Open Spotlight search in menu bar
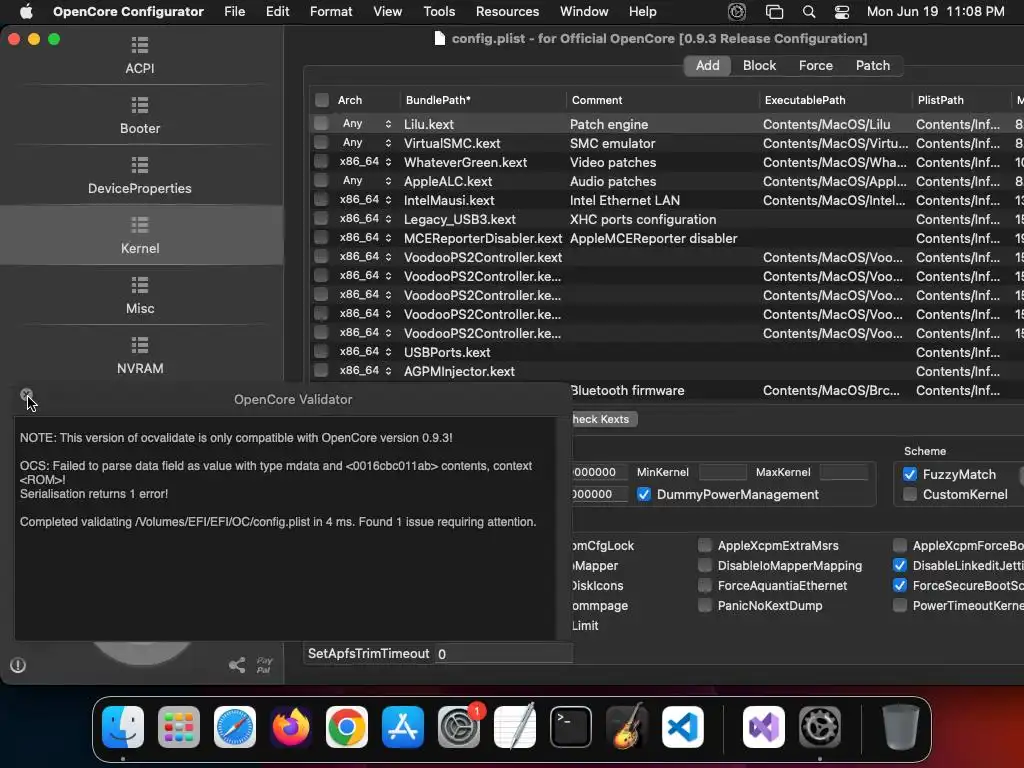The width and height of the screenshot is (1024, 768). [808, 12]
